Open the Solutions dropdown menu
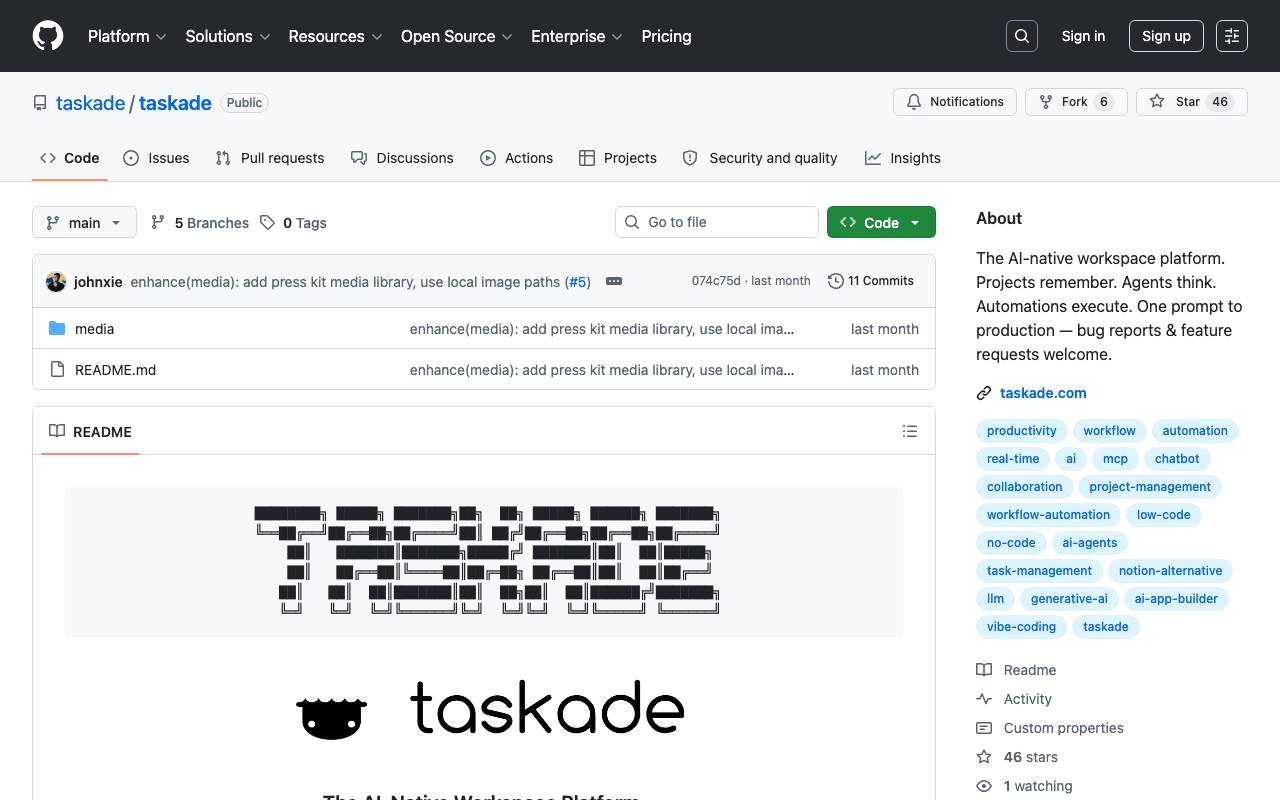The height and width of the screenshot is (800, 1280). [228, 36]
